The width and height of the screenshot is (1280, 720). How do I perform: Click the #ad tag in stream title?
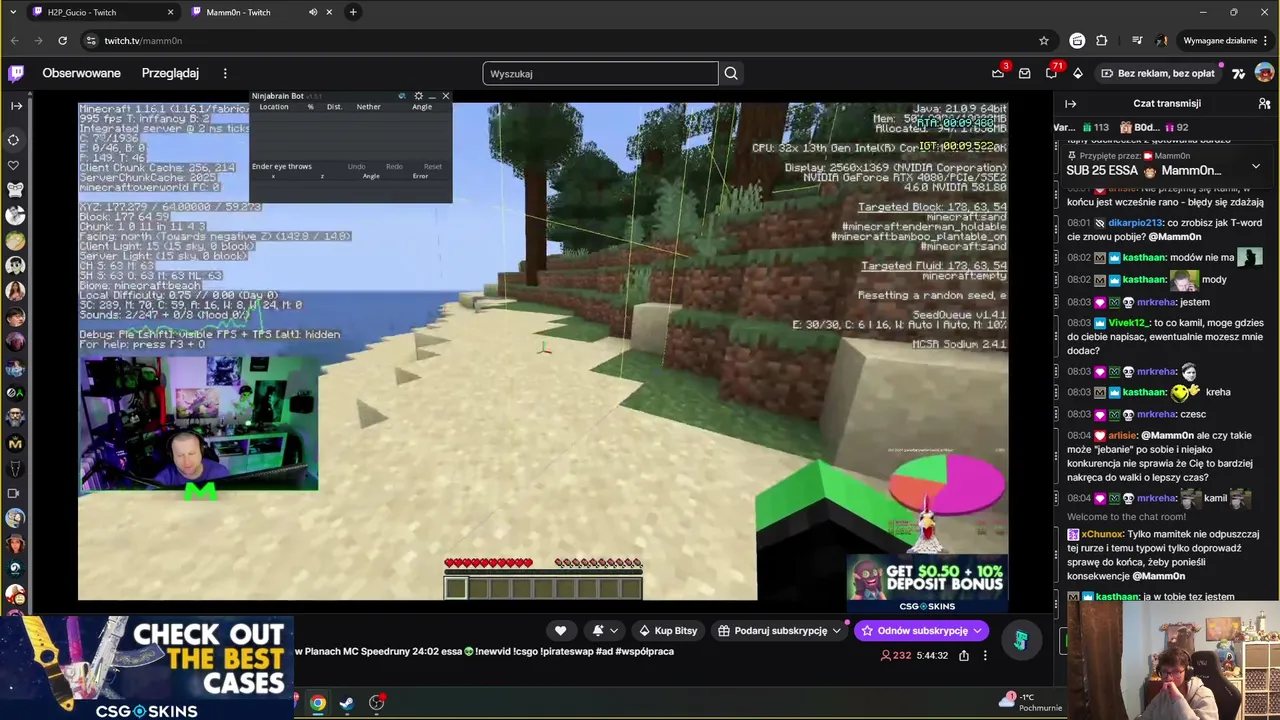[603, 651]
